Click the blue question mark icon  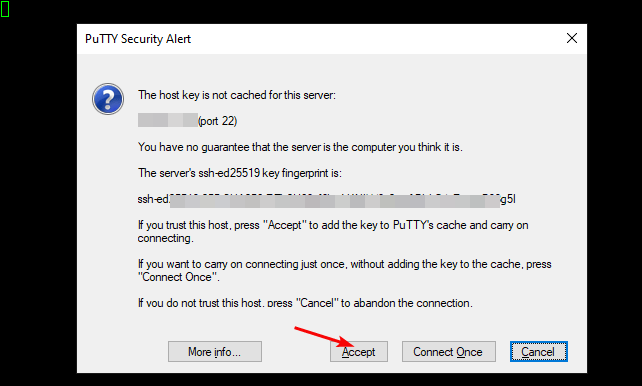coord(108,99)
